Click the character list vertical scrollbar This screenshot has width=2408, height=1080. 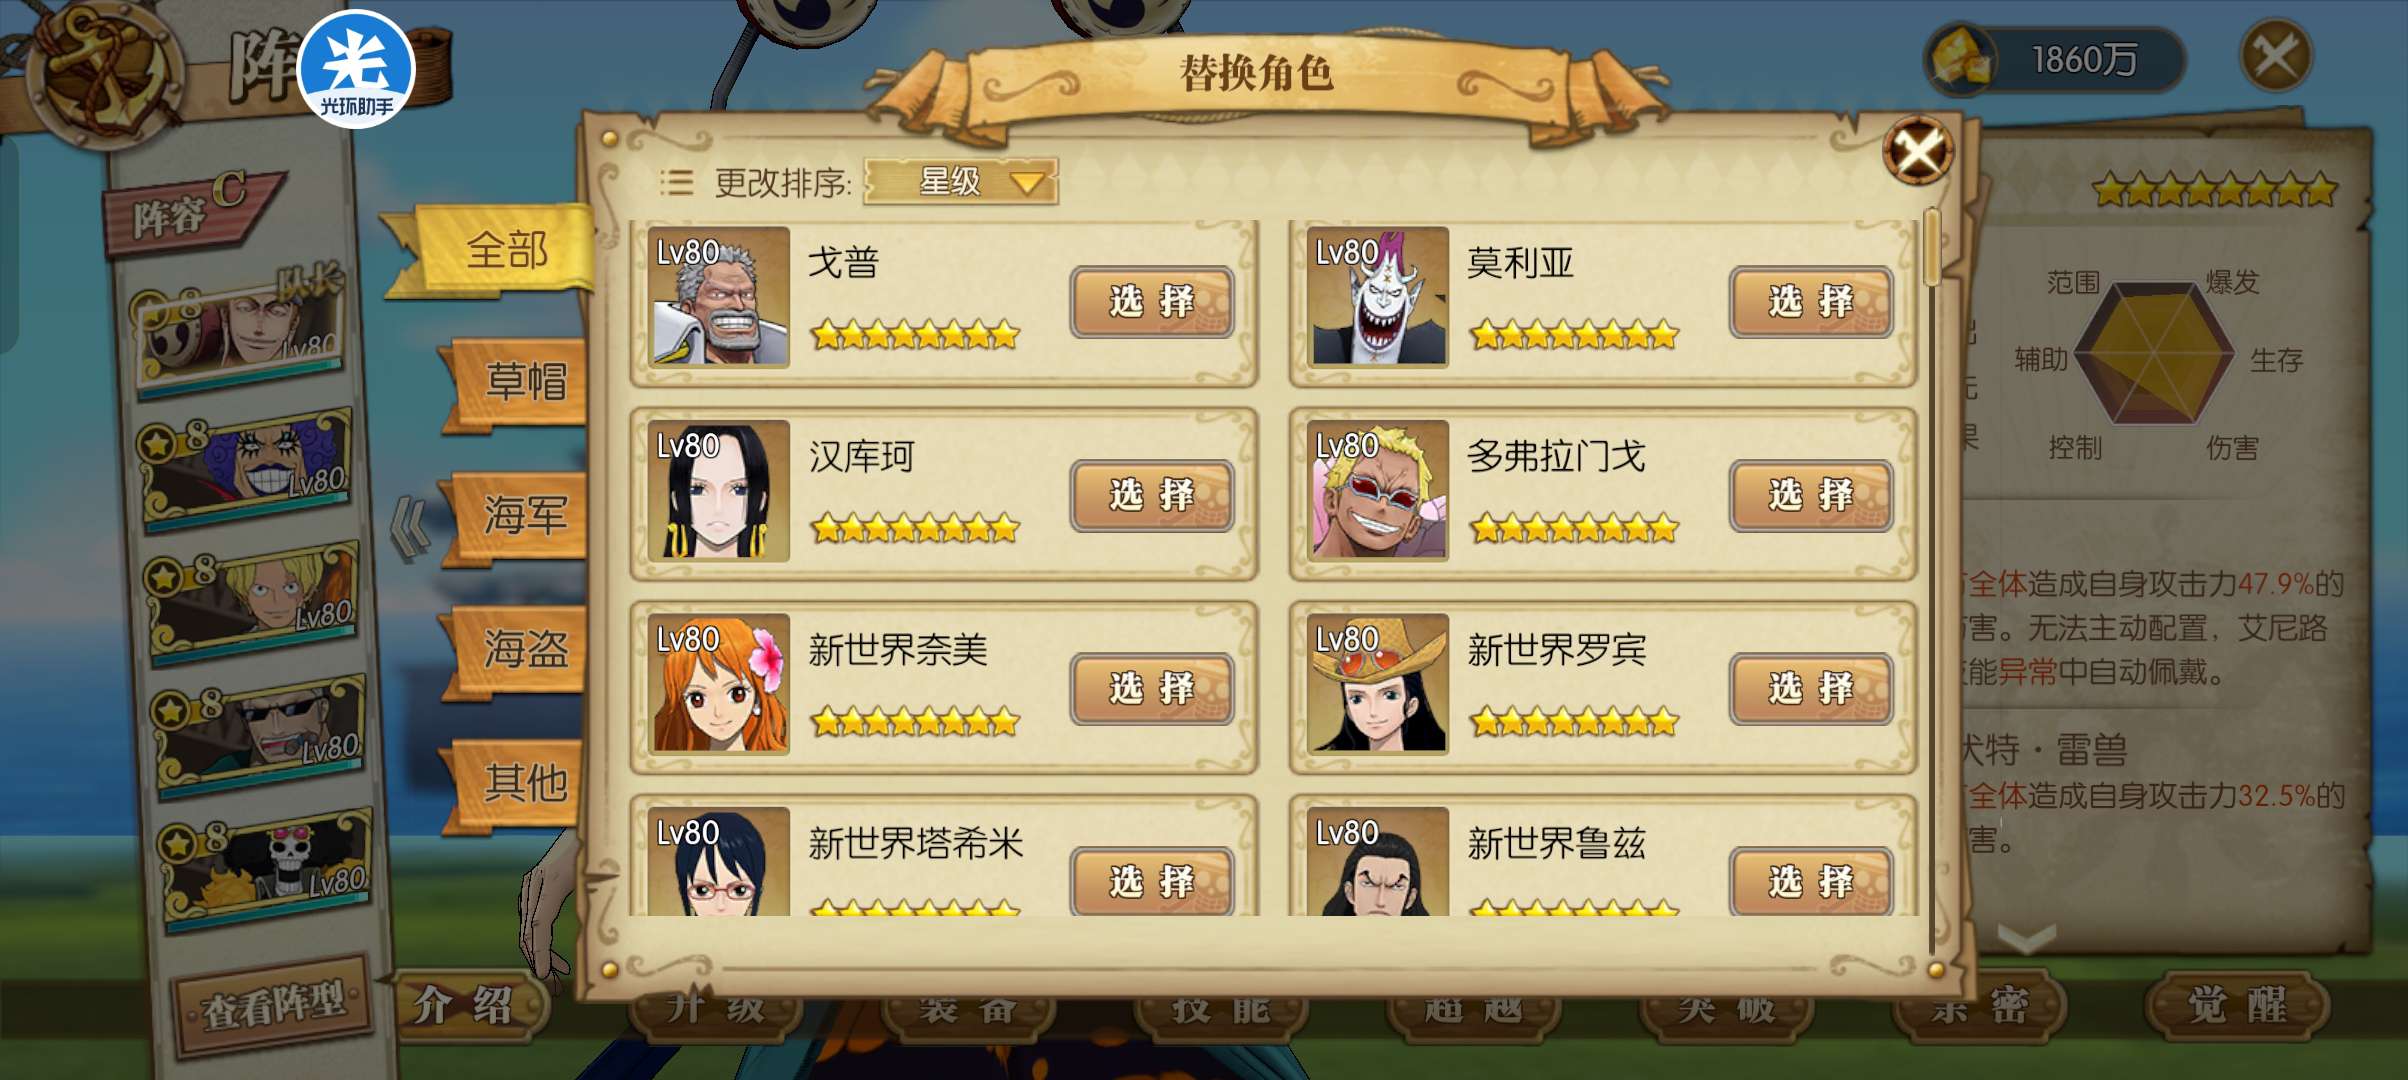click(1932, 580)
